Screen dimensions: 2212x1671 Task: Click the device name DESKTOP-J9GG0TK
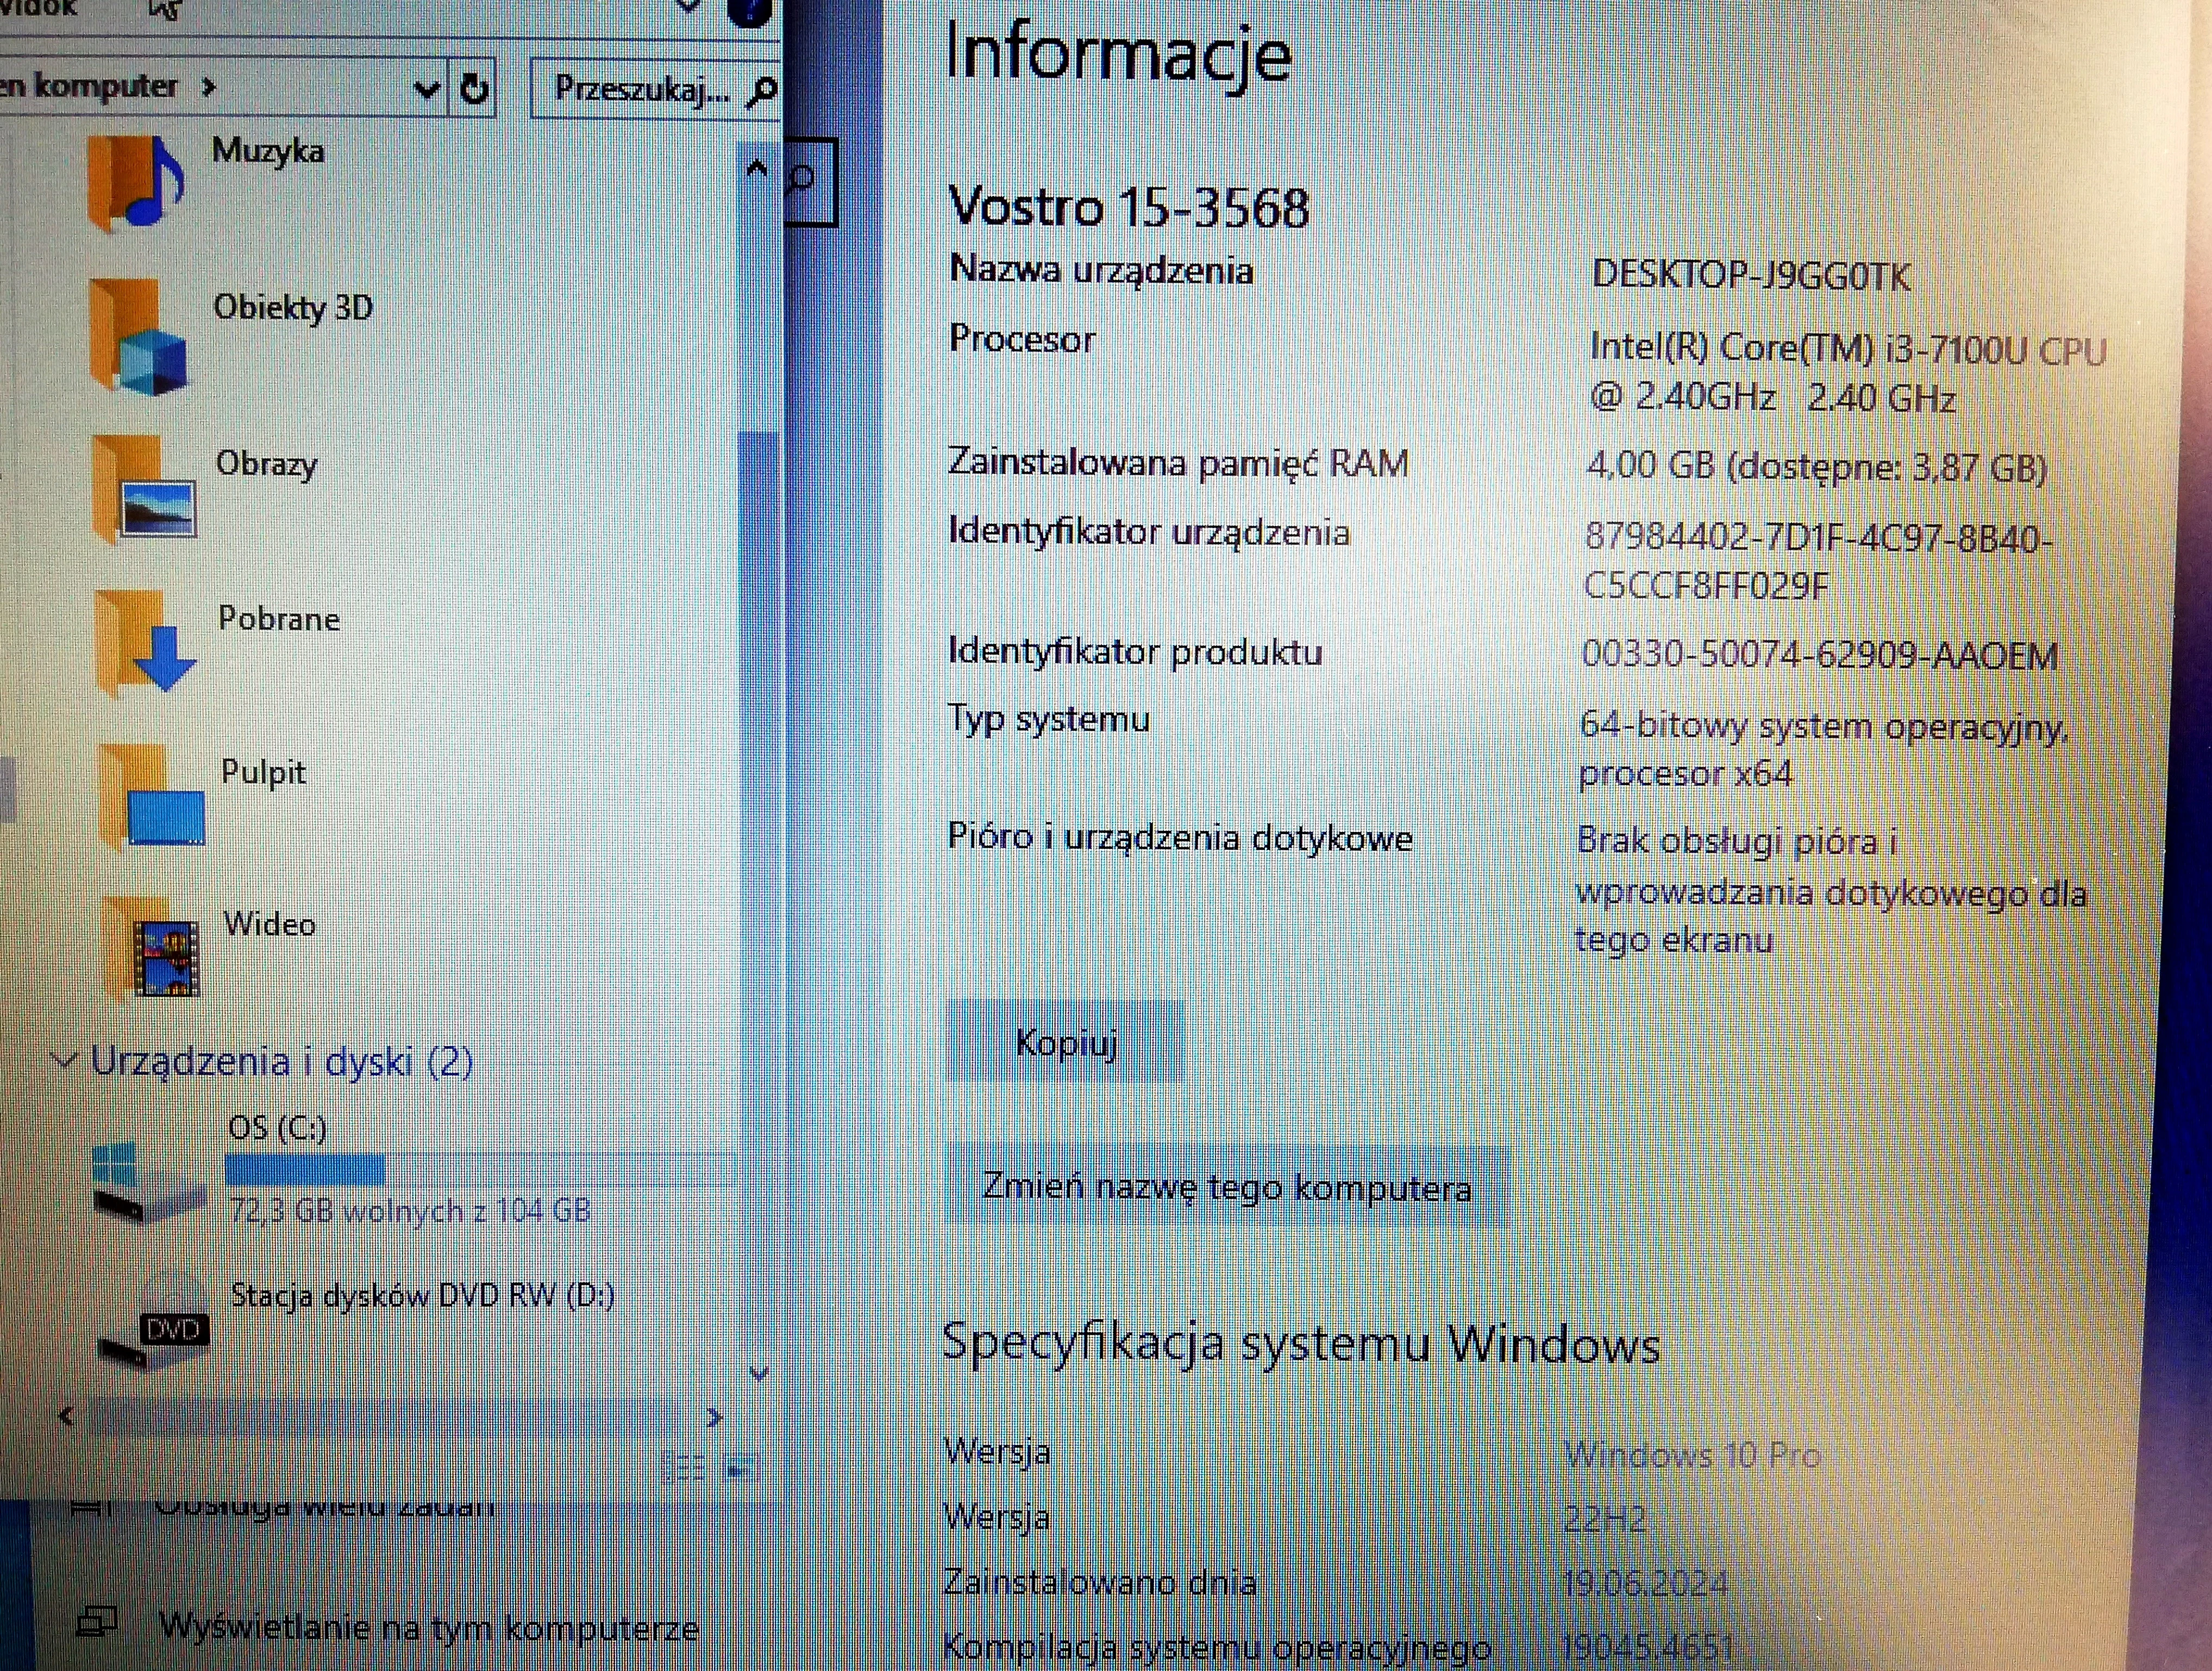coord(1751,275)
